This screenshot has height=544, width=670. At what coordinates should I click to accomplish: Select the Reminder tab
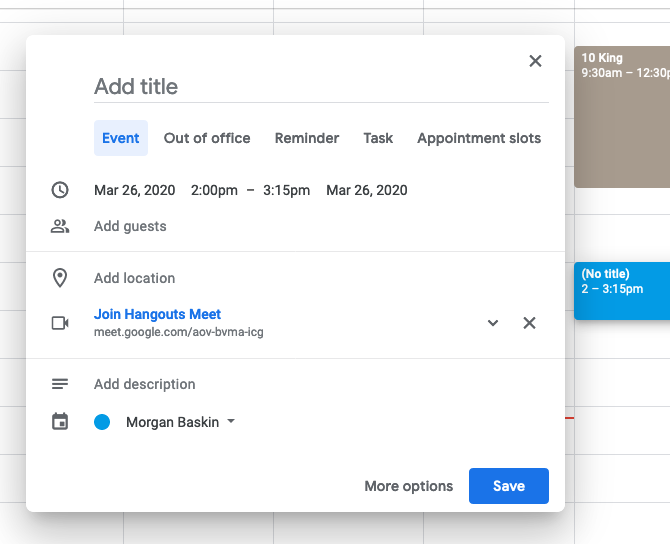pos(307,138)
